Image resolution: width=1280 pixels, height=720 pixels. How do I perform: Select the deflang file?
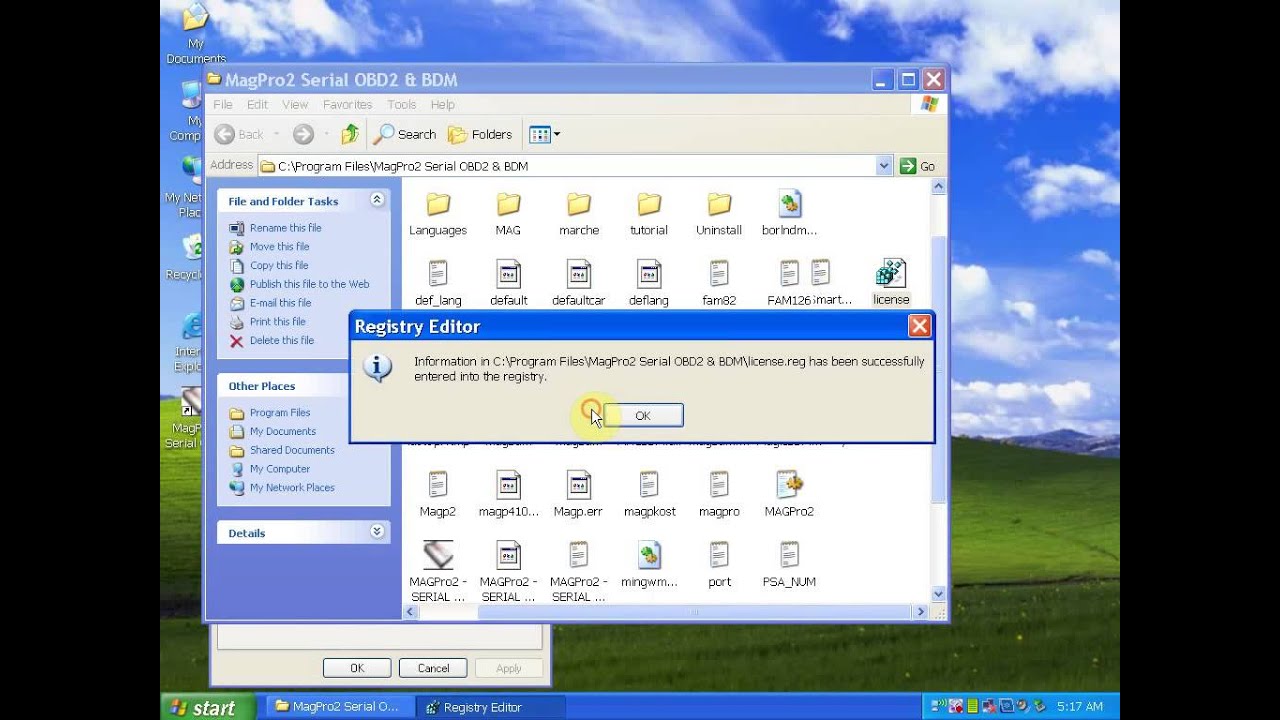pos(649,283)
